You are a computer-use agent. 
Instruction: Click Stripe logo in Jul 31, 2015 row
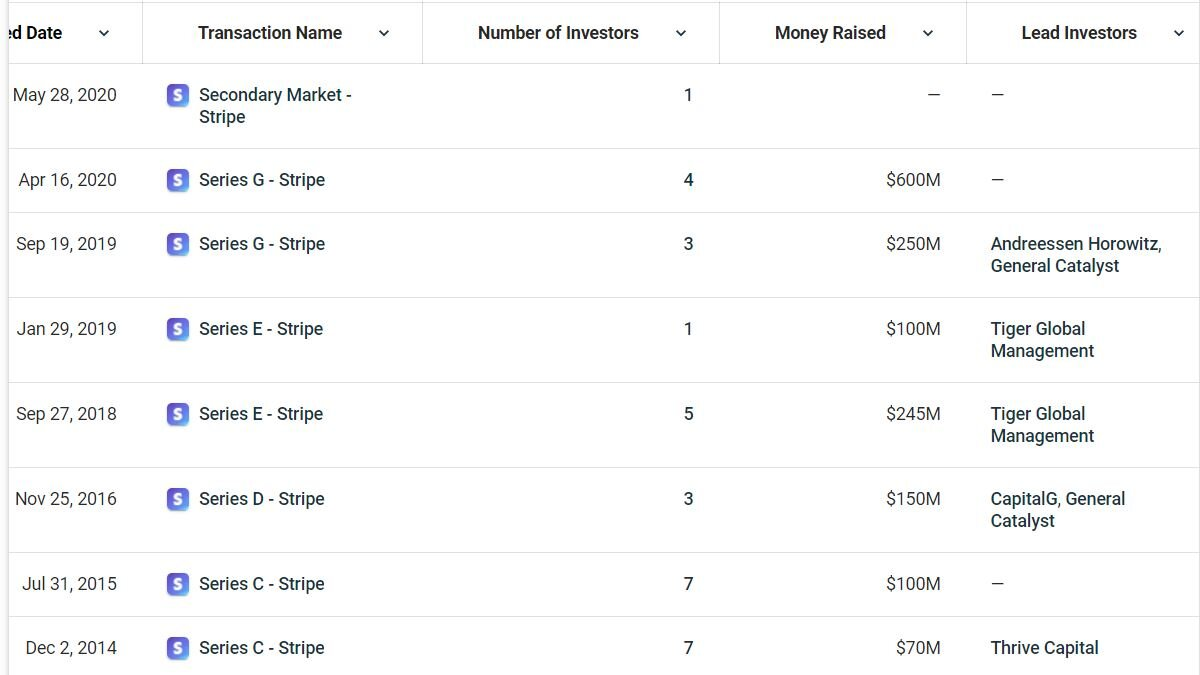177,584
